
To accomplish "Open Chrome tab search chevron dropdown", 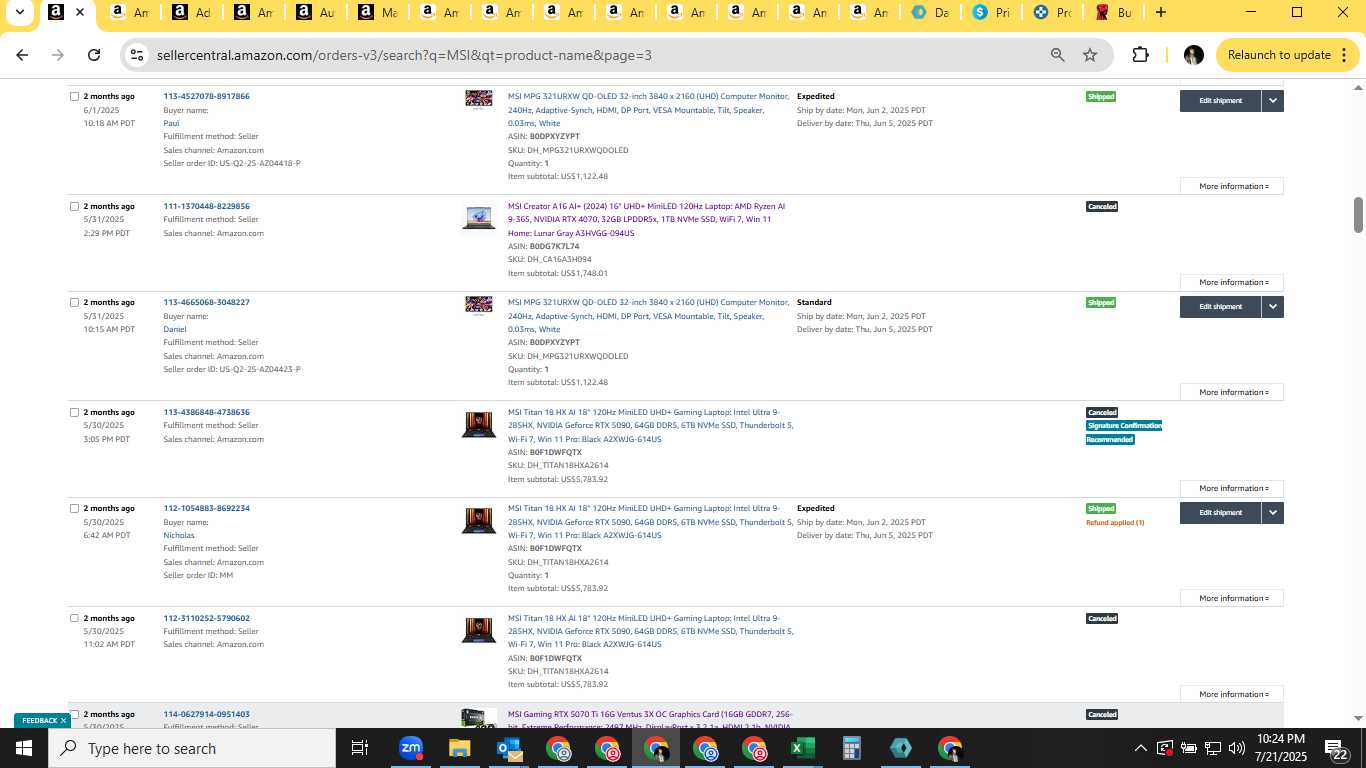I will pos(19,12).
